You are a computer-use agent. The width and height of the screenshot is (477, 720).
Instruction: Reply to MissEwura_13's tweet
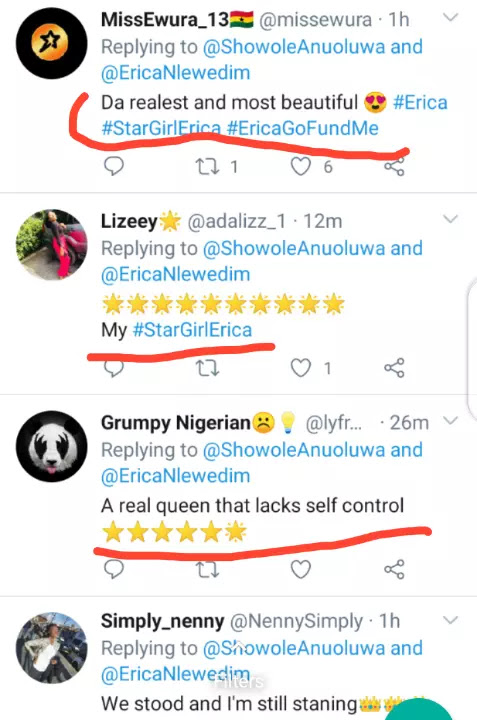point(113,166)
